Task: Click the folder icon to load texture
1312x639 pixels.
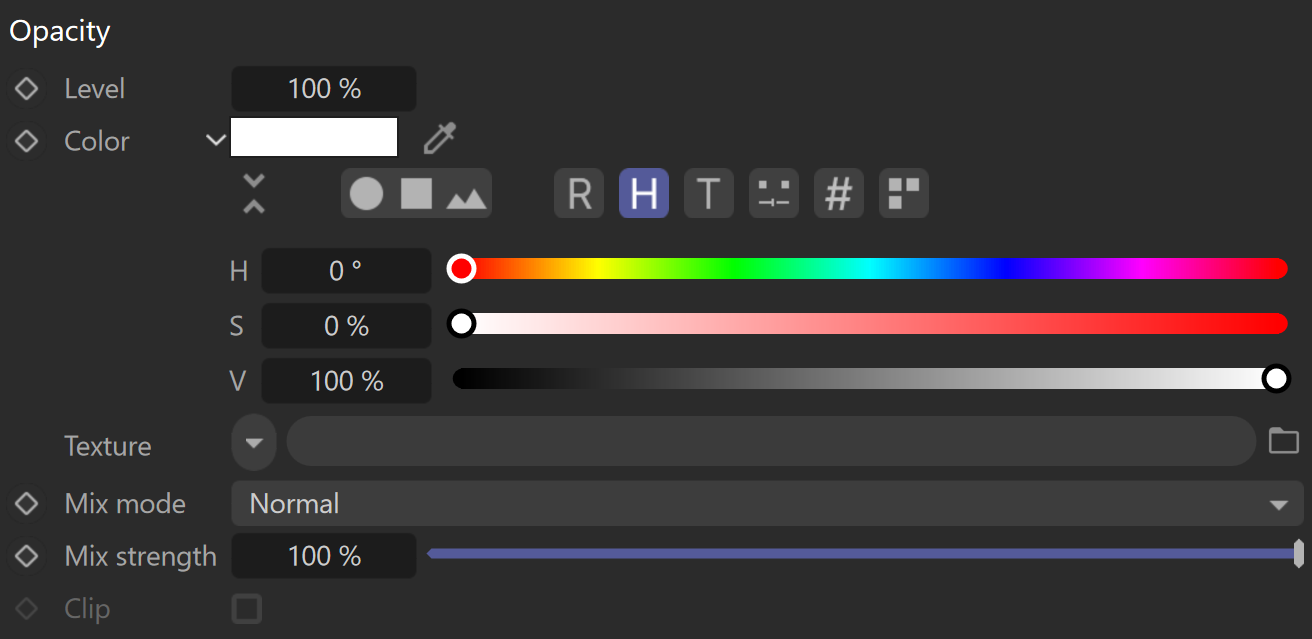Action: (x=1283, y=441)
